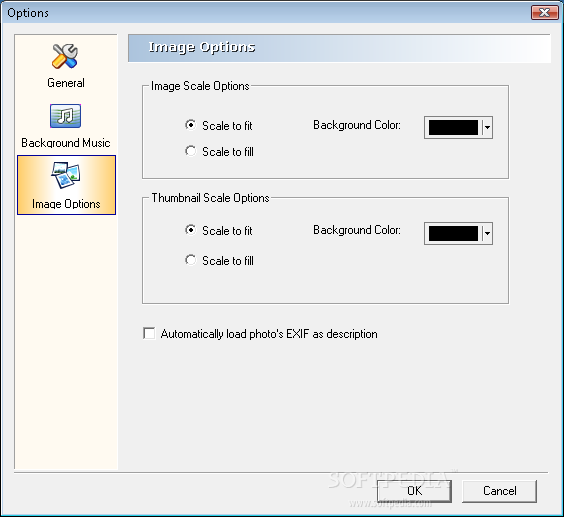Click the Options window title text
564x517 pixels.
(28, 13)
